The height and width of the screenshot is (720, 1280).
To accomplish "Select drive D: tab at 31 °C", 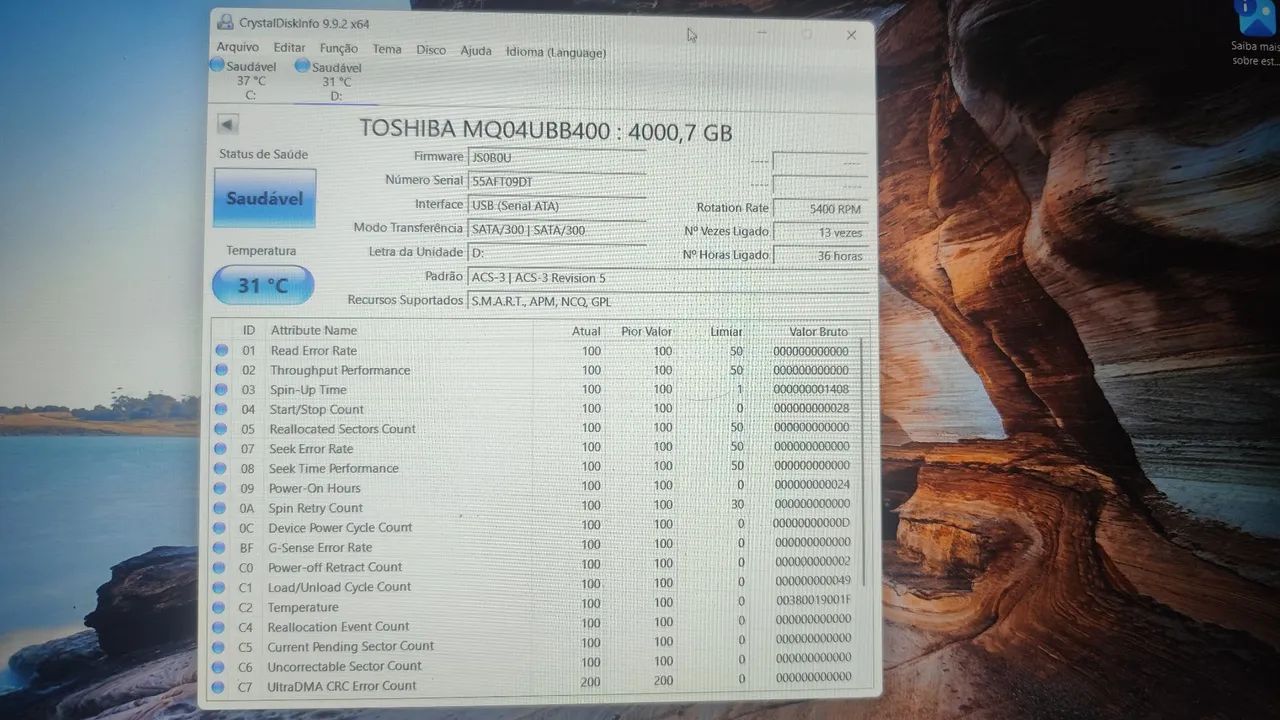I will pyautogui.click(x=336, y=81).
